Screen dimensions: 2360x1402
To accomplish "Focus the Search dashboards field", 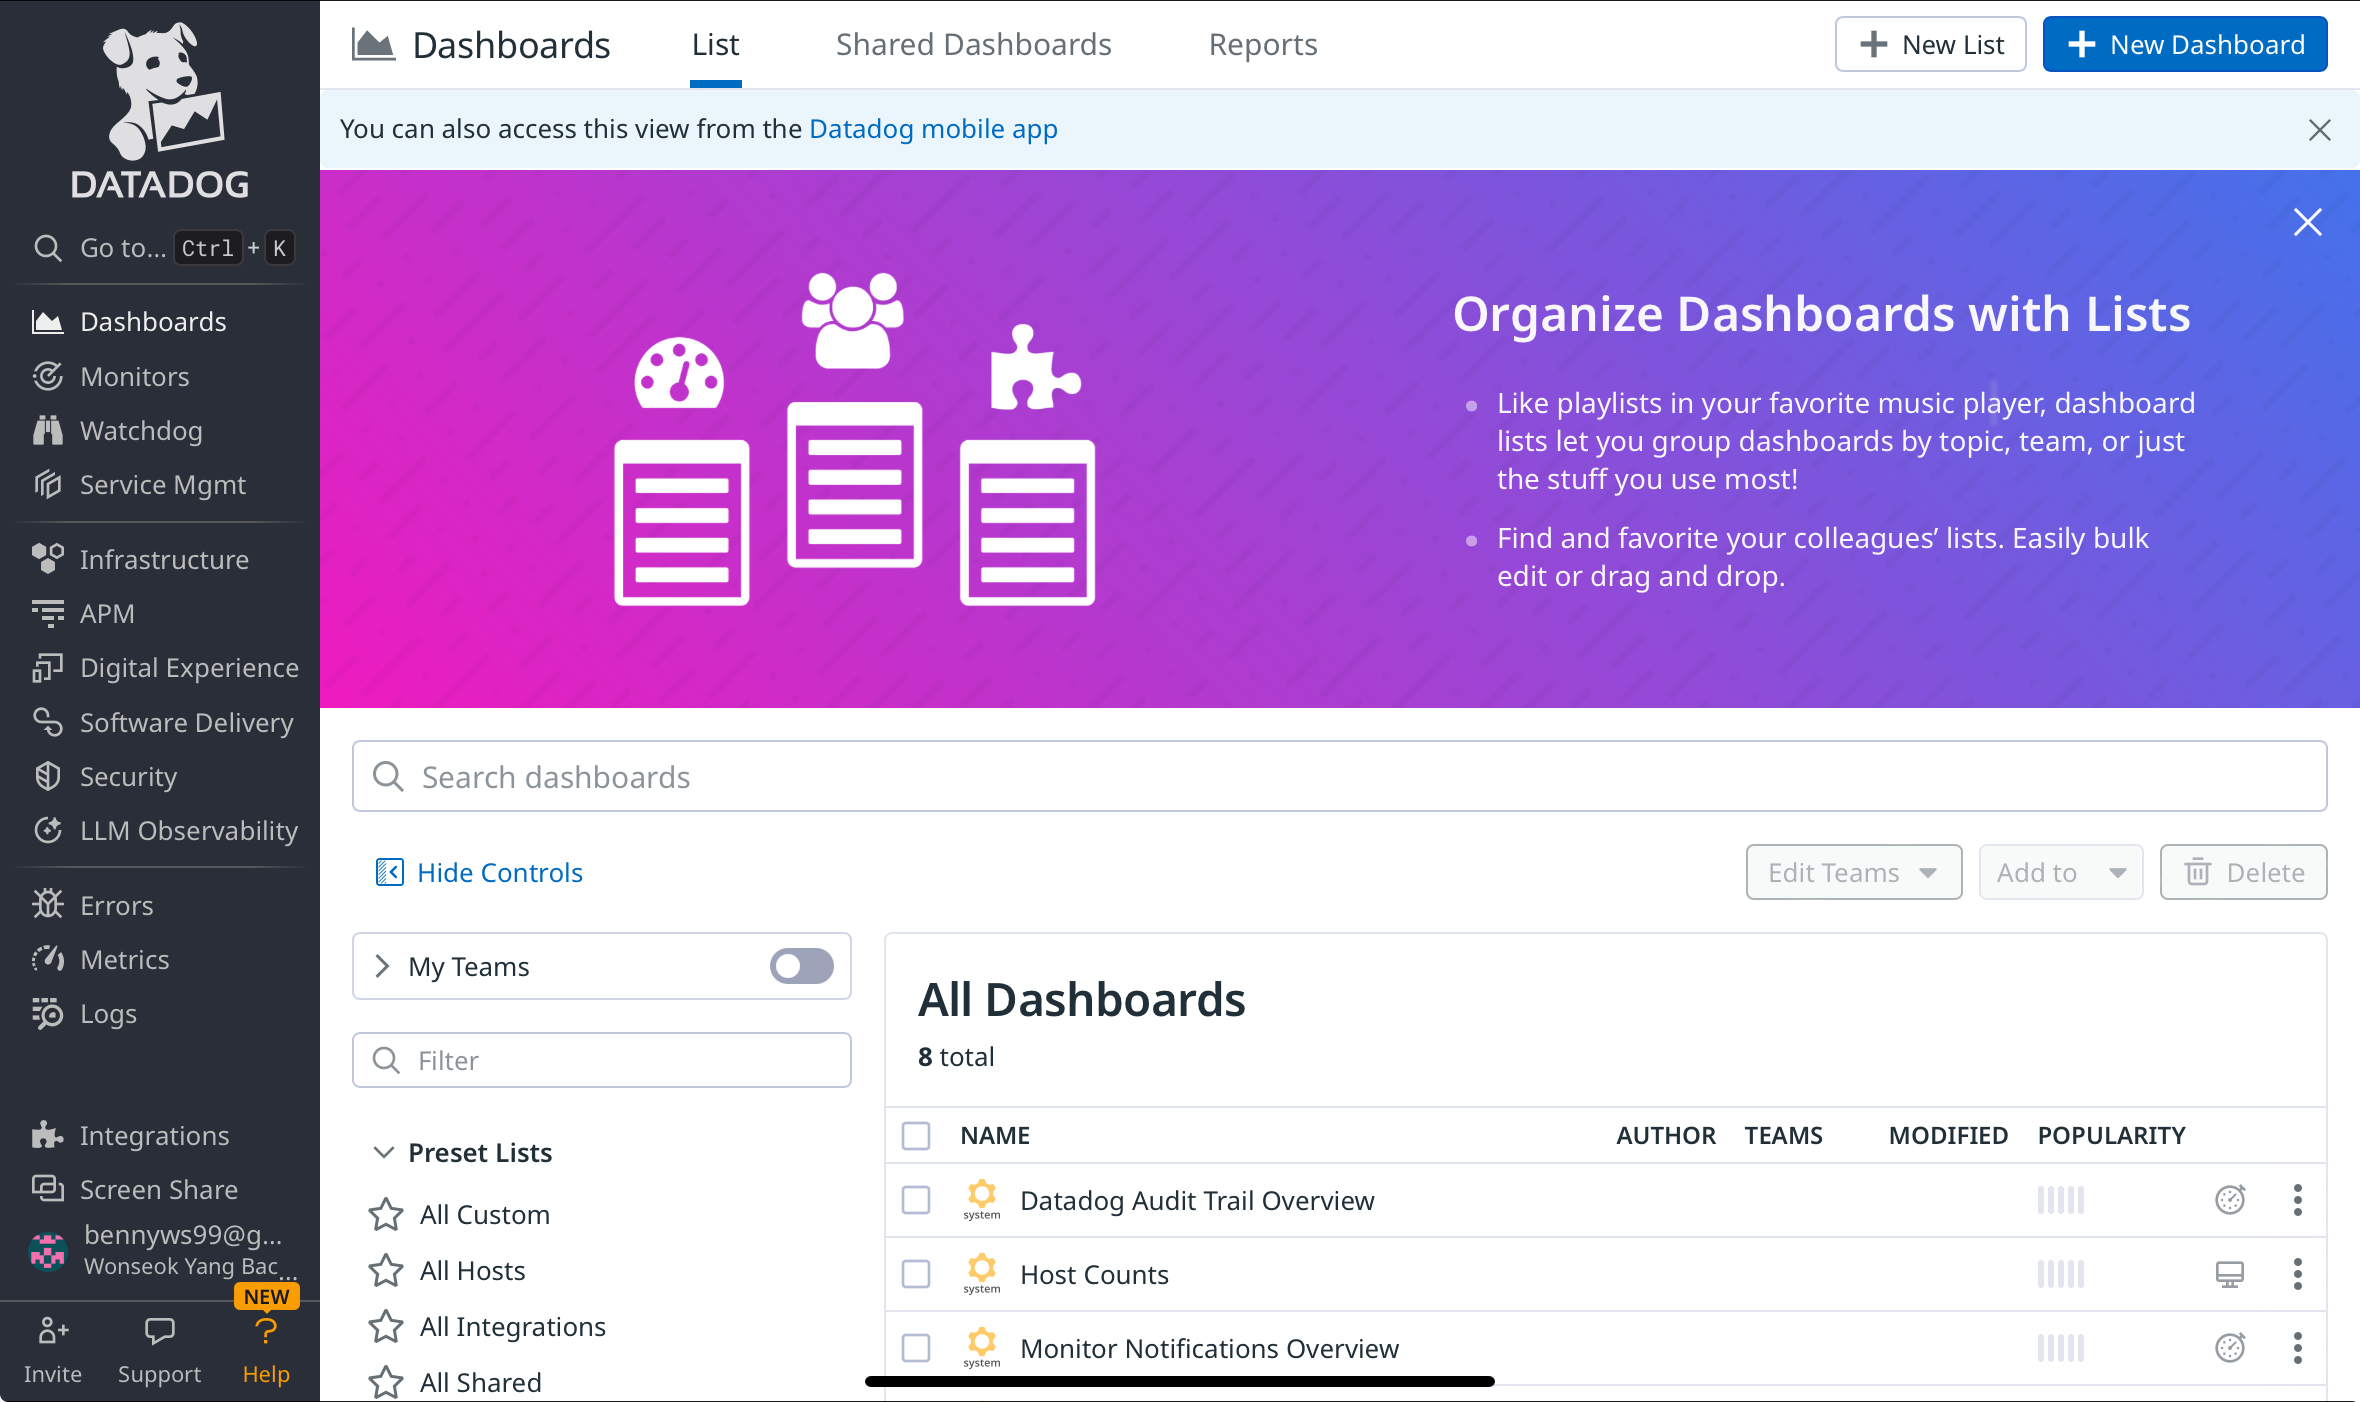I will (1338, 777).
